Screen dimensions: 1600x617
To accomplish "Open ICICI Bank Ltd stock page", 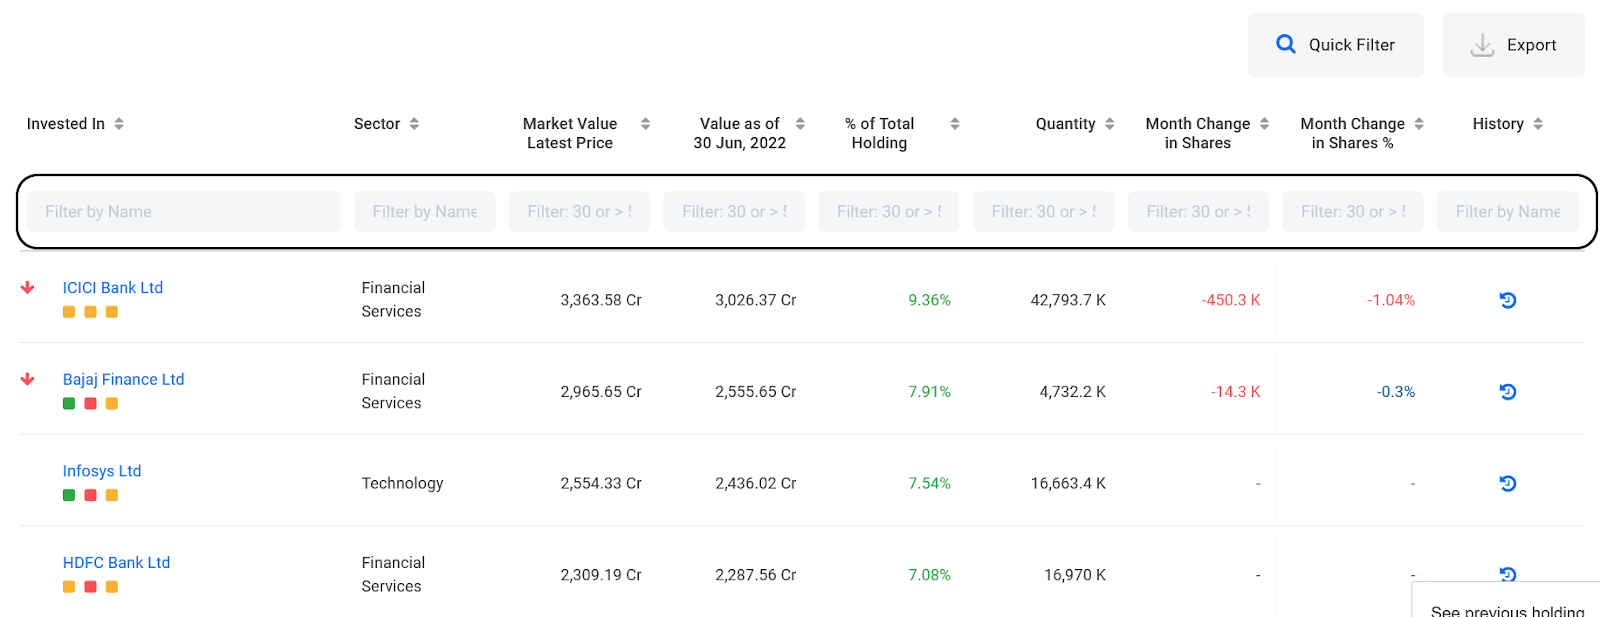I will [x=113, y=288].
